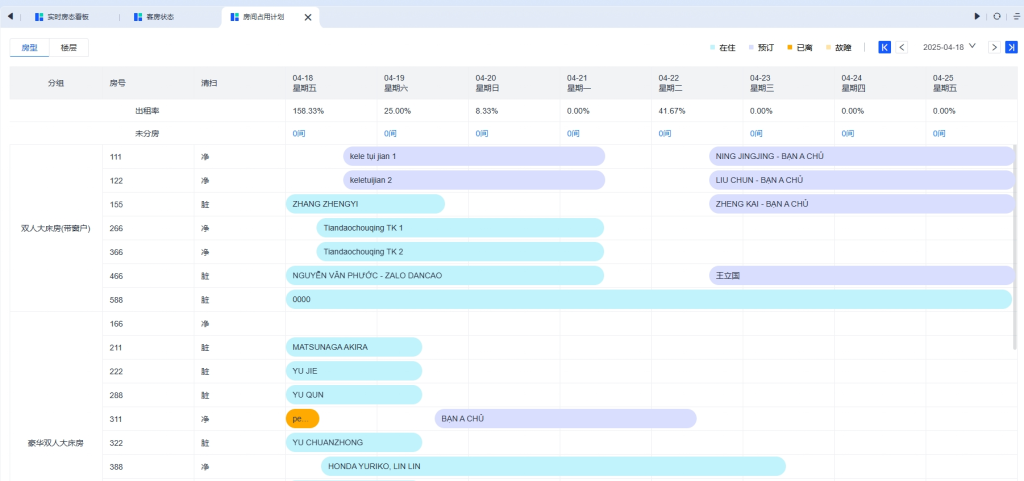Jump to first date with blue icon
This screenshot has width=1024, height=481.
(884, 47)
